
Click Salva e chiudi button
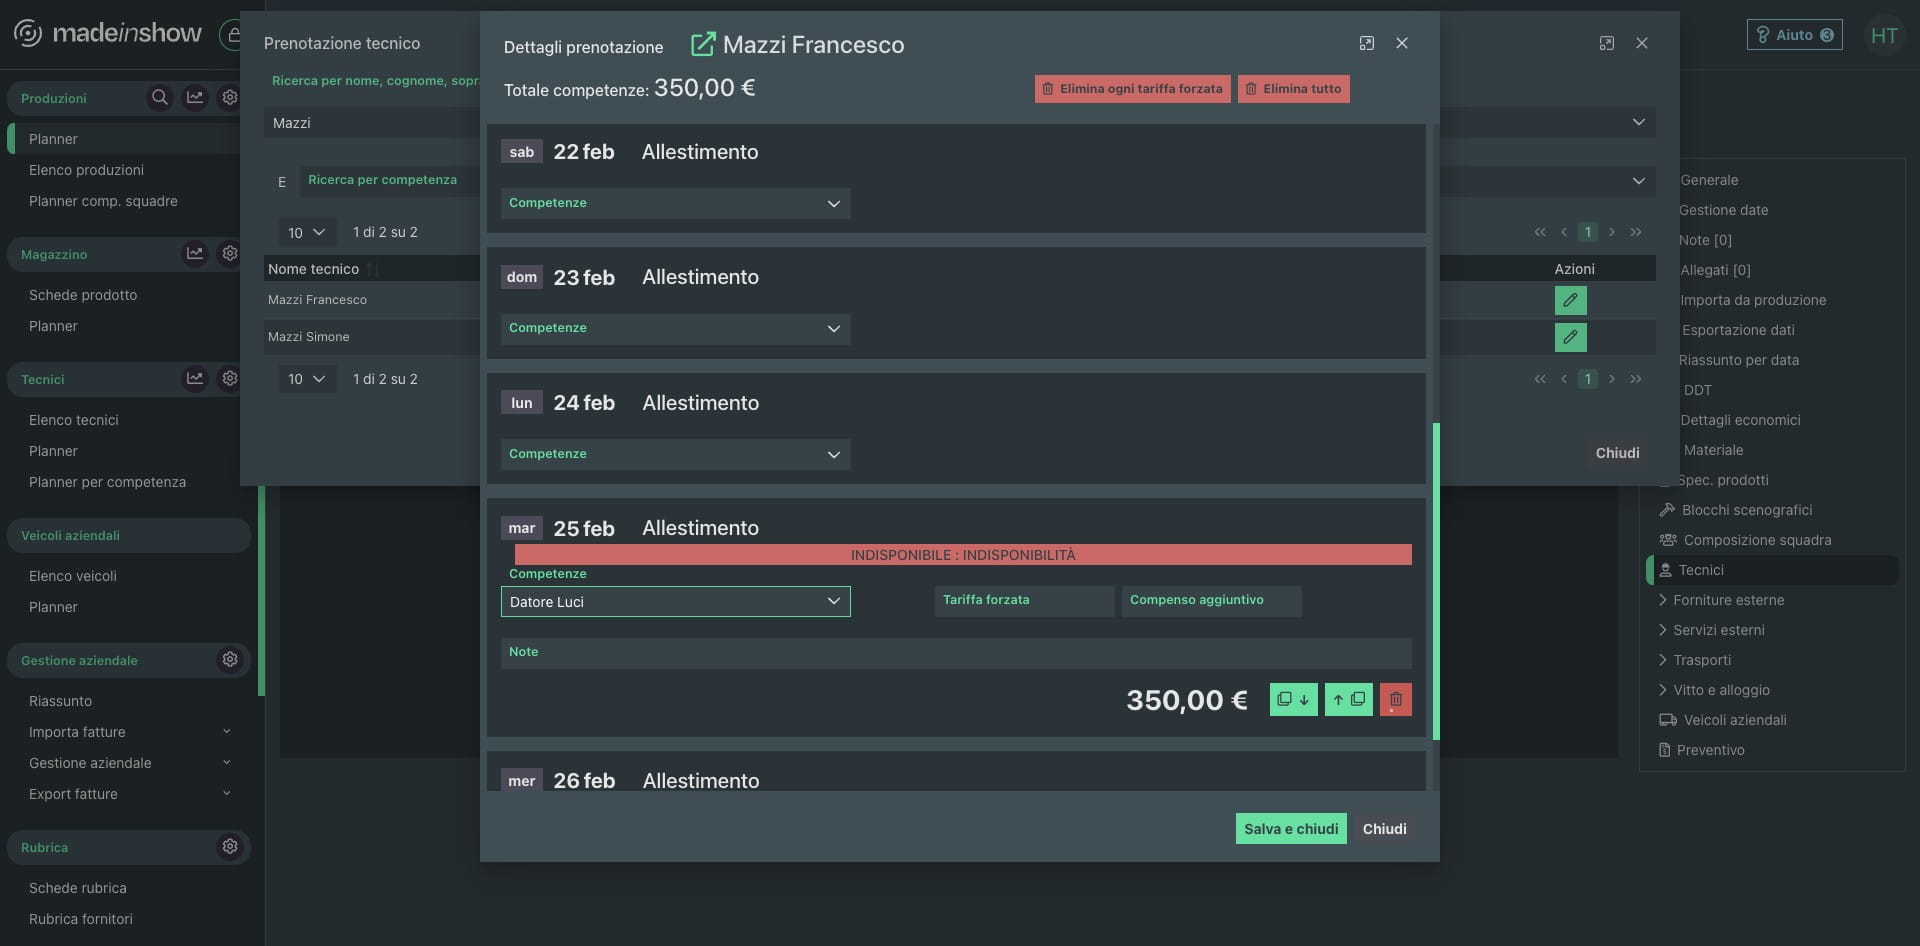[x=1290, y=829]
